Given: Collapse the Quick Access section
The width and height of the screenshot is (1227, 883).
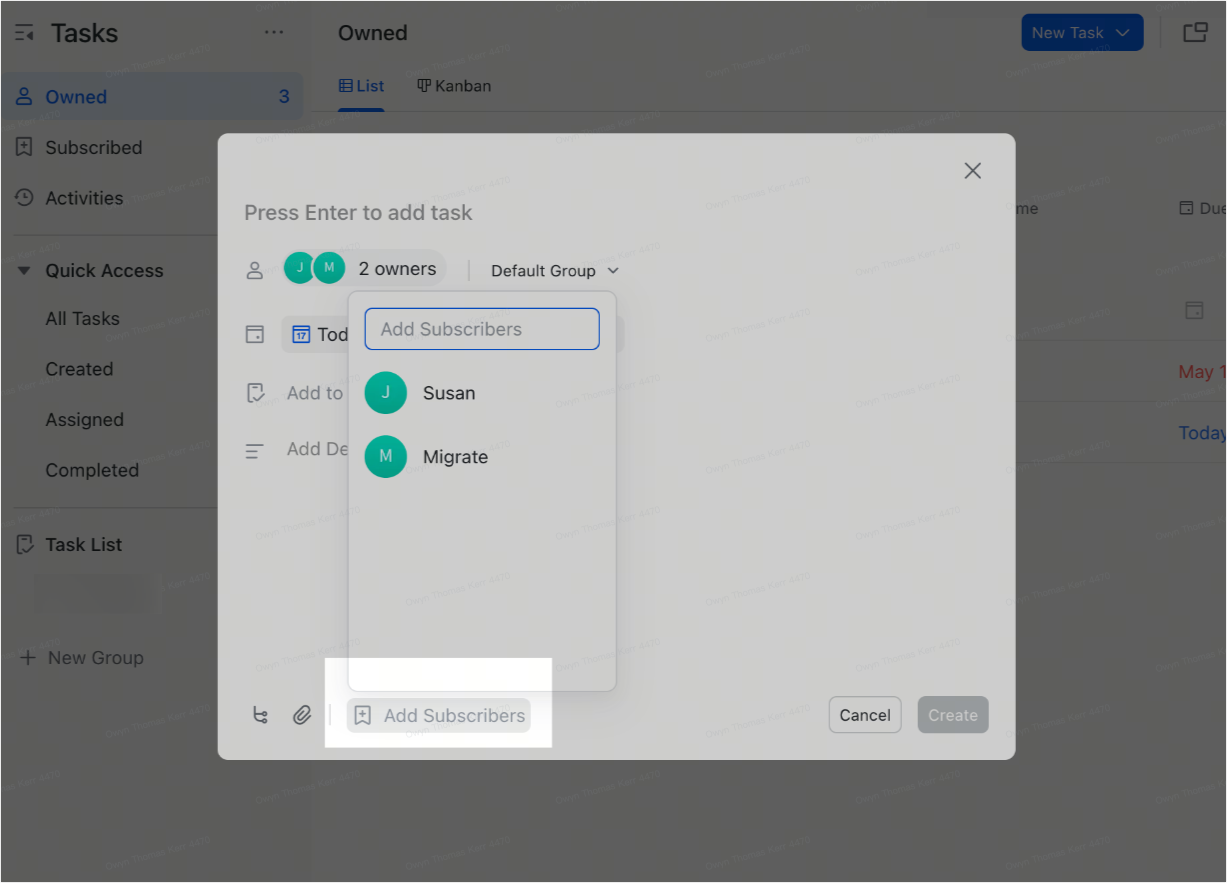Looking at the screenshot, I should [24, 270].
